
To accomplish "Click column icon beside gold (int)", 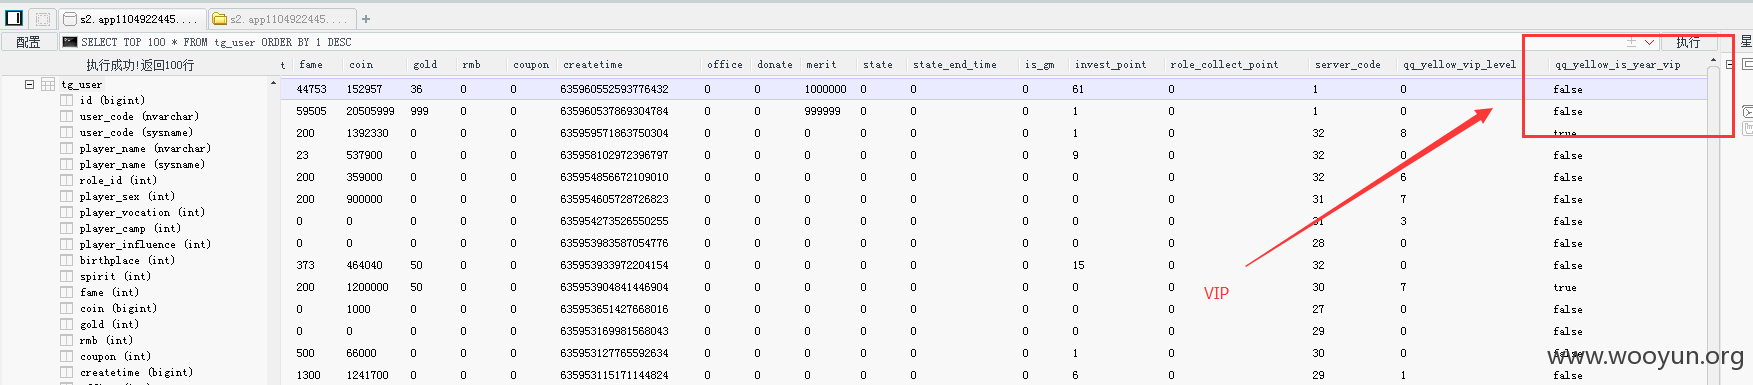I will click(x=66, y=324).
